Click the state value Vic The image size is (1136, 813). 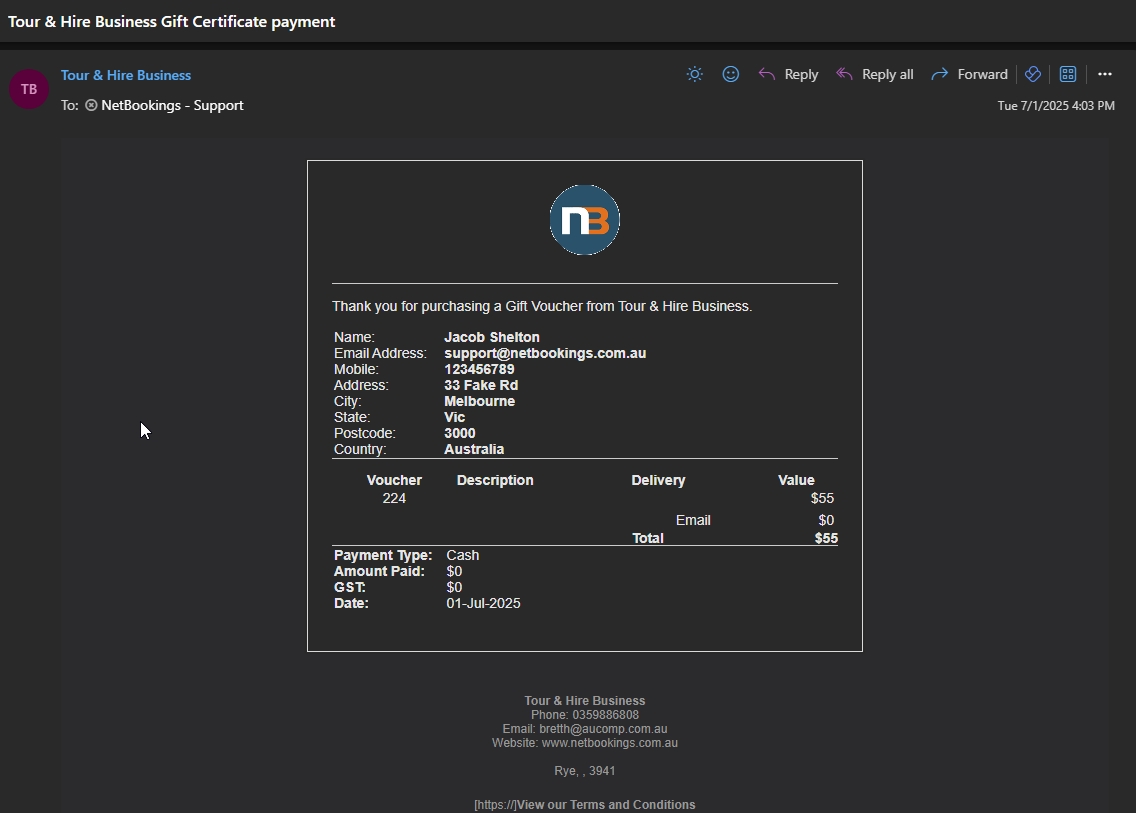click(455, 417)
